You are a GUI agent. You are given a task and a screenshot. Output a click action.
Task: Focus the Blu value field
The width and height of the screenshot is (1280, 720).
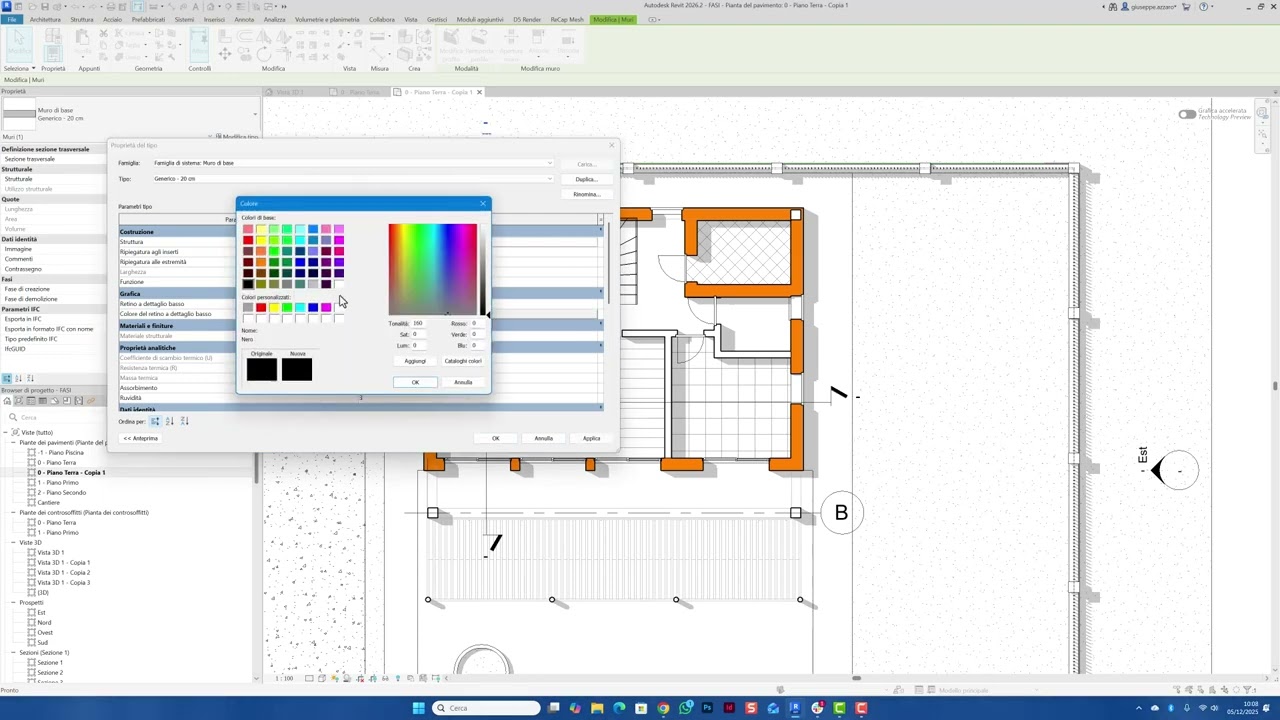point(478,346)
